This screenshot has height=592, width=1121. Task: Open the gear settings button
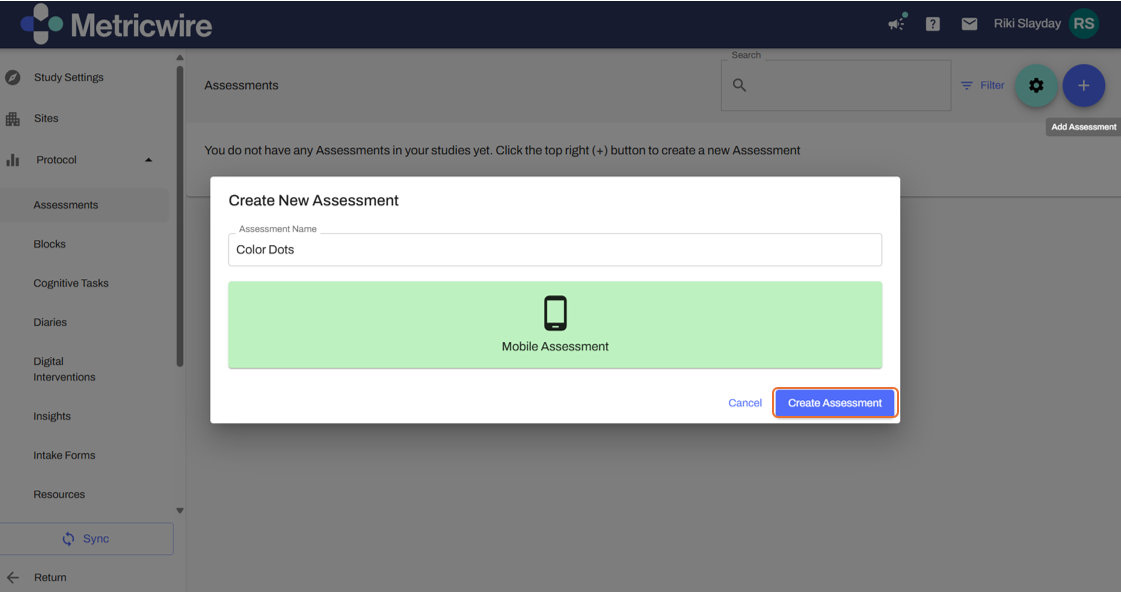pyautogui.click(x=1036, y=86)
